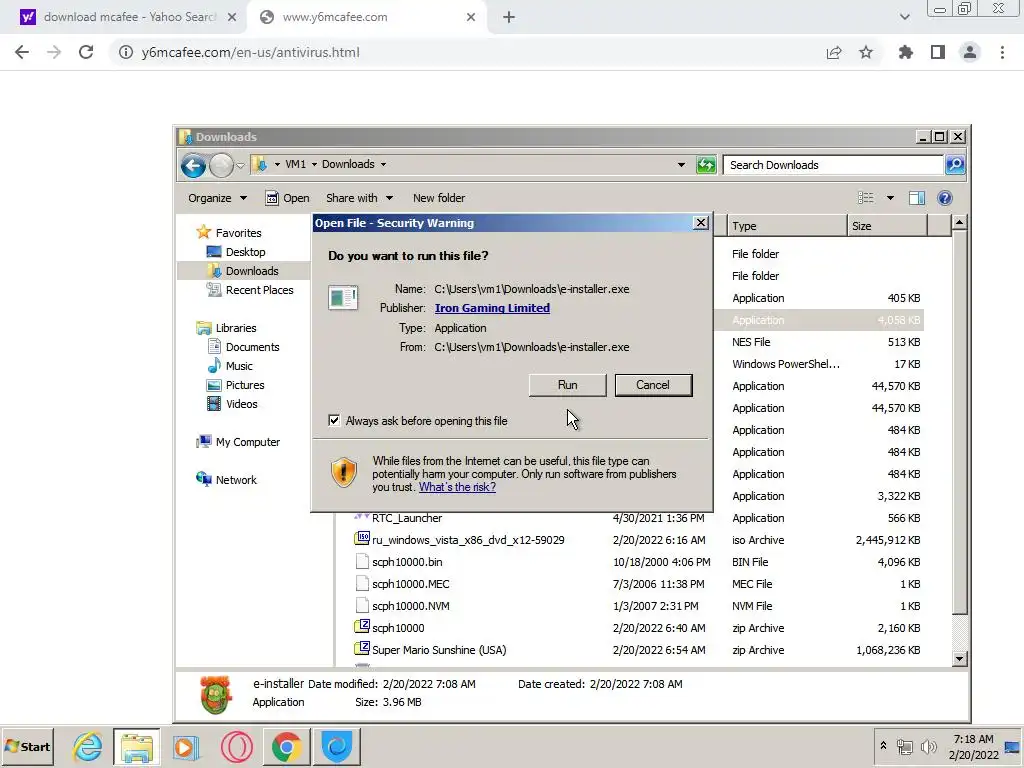This screenshot has height=768, width=1024.
Task: Open Iron Gaming Limited publisher link
Action: 492,308
